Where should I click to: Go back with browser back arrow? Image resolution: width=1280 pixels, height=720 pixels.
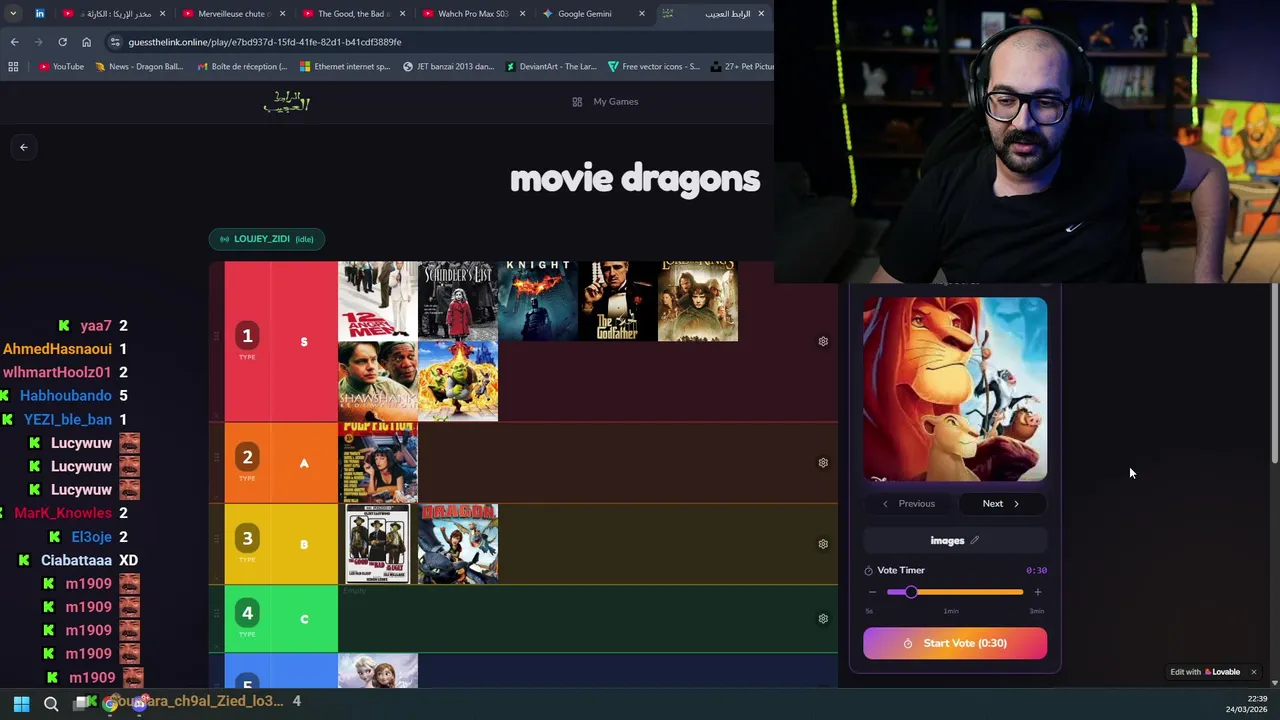[14, 42]
